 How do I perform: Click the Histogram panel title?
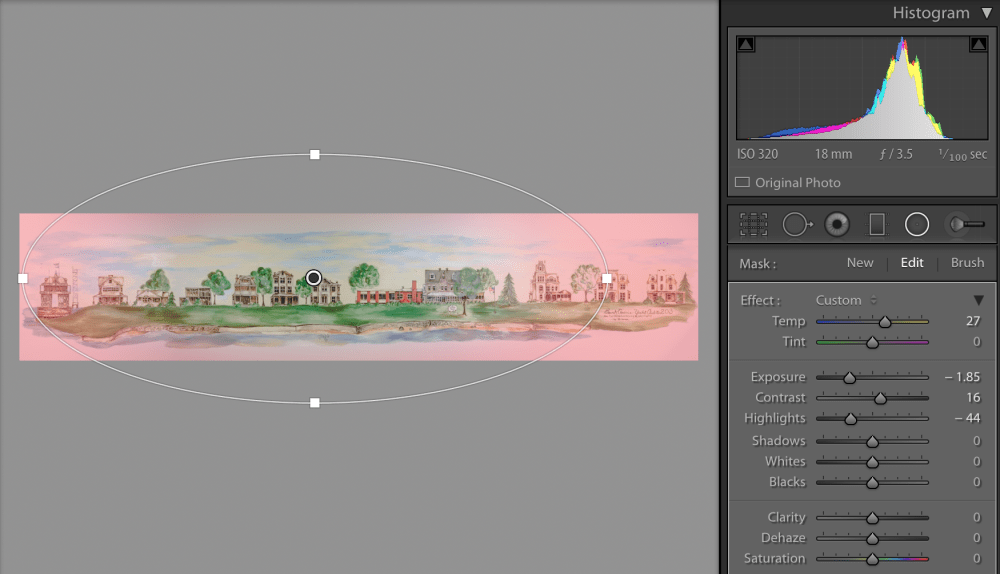[x=930, y=13]
